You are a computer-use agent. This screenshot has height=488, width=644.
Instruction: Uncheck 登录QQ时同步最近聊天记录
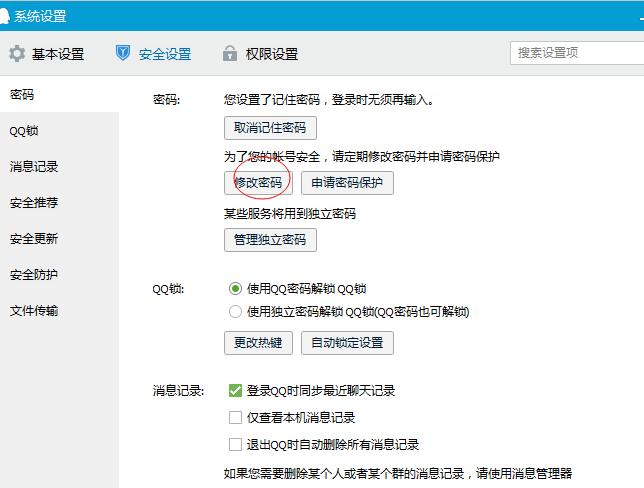click(235, 390)
